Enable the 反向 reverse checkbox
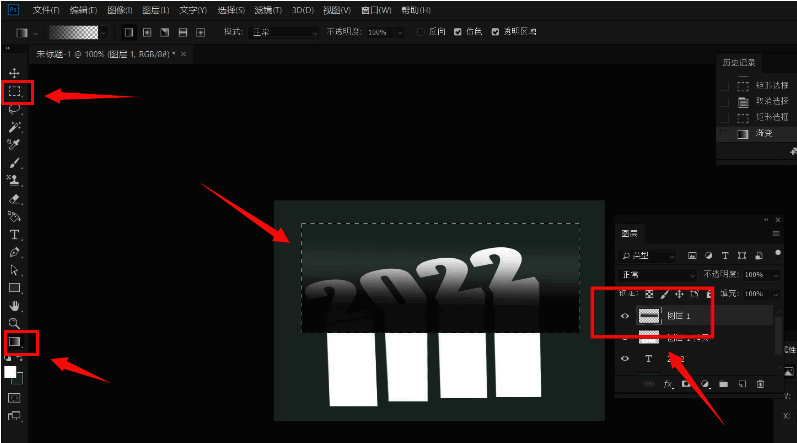Image resolution: width=797 pixels, height=443 pixels. (421, 32)
